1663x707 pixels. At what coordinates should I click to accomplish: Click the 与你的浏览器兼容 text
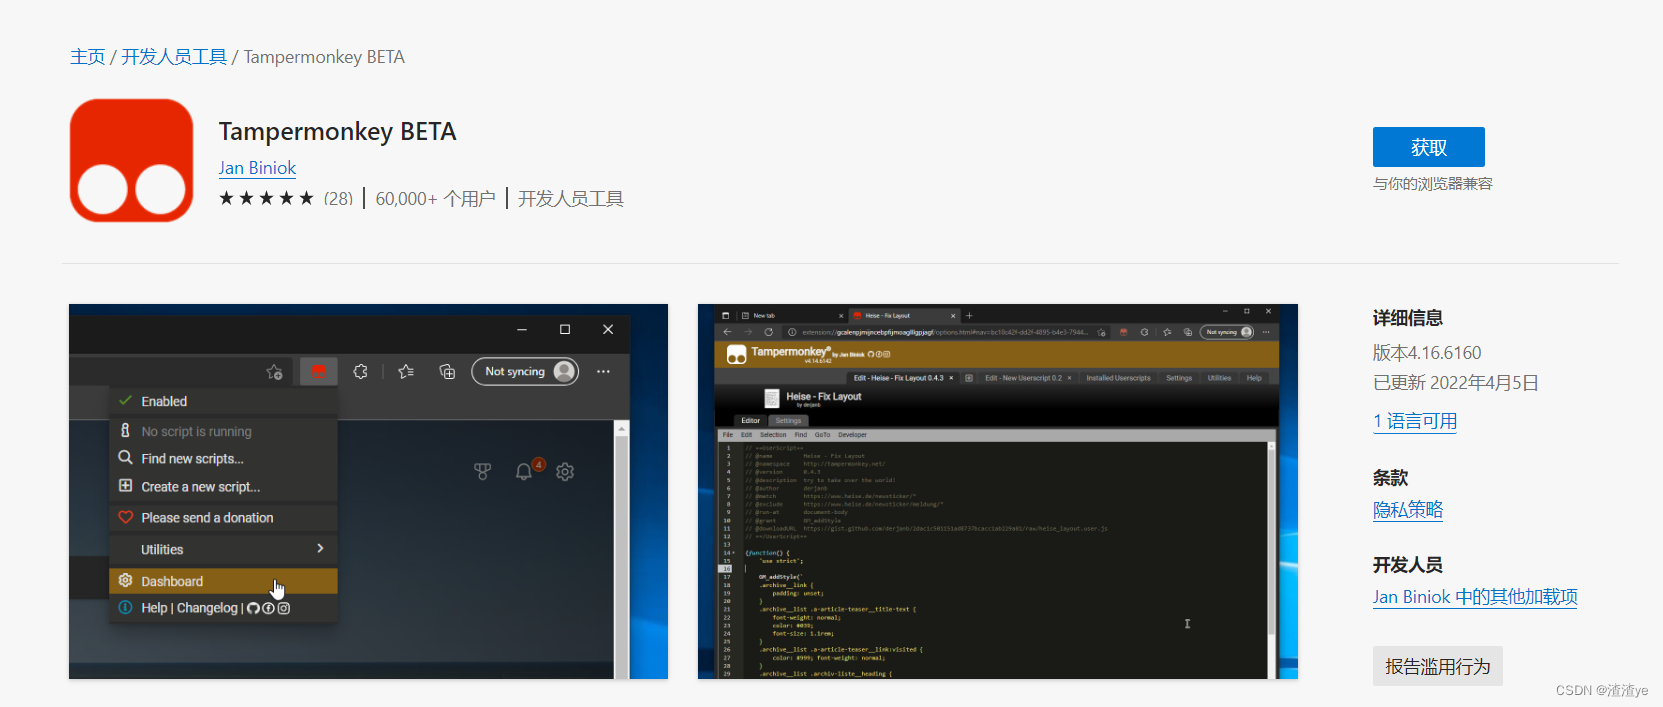tap(1433, 184)
